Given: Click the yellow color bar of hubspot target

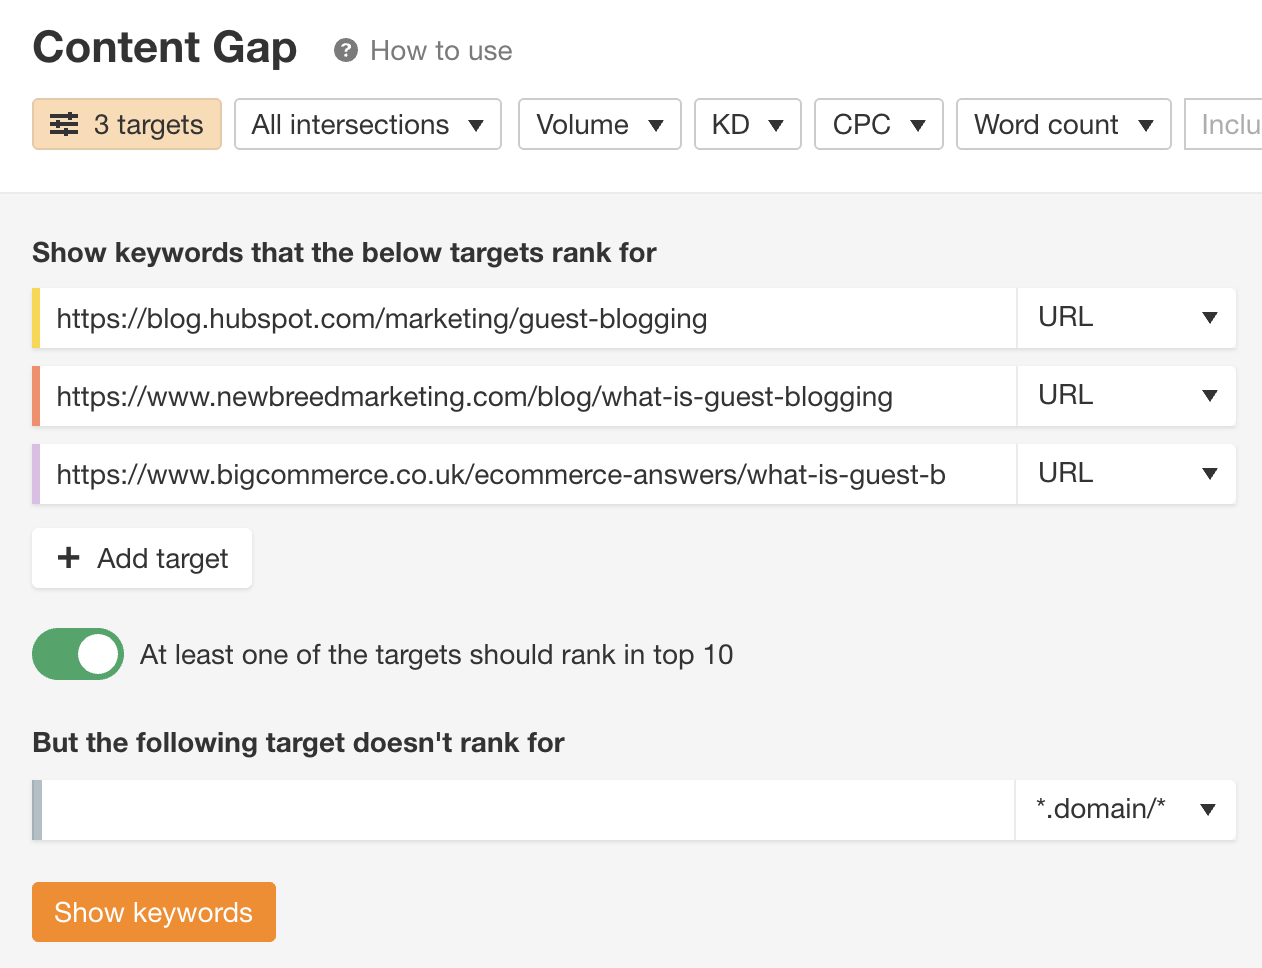Looking at the screenshot, I should coord(36,318).
